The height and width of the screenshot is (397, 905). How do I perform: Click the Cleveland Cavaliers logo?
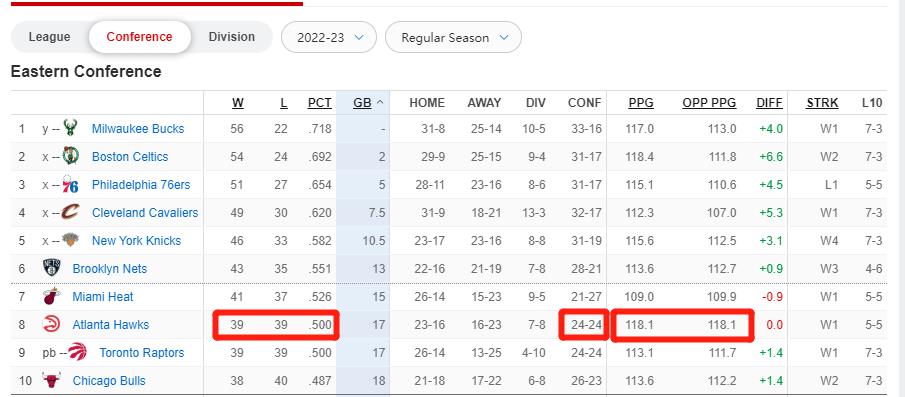pyautogui.click(x=70, y=212)
